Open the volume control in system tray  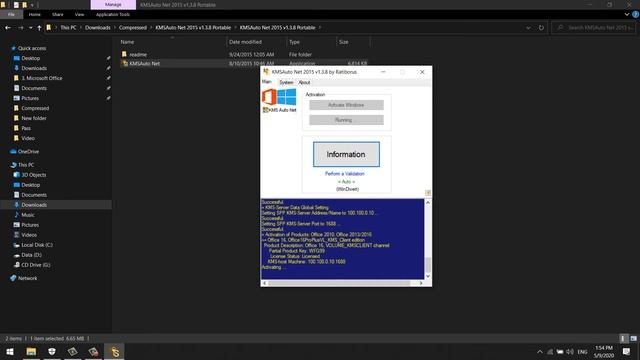pyautogui.click(x=570, y=351)
